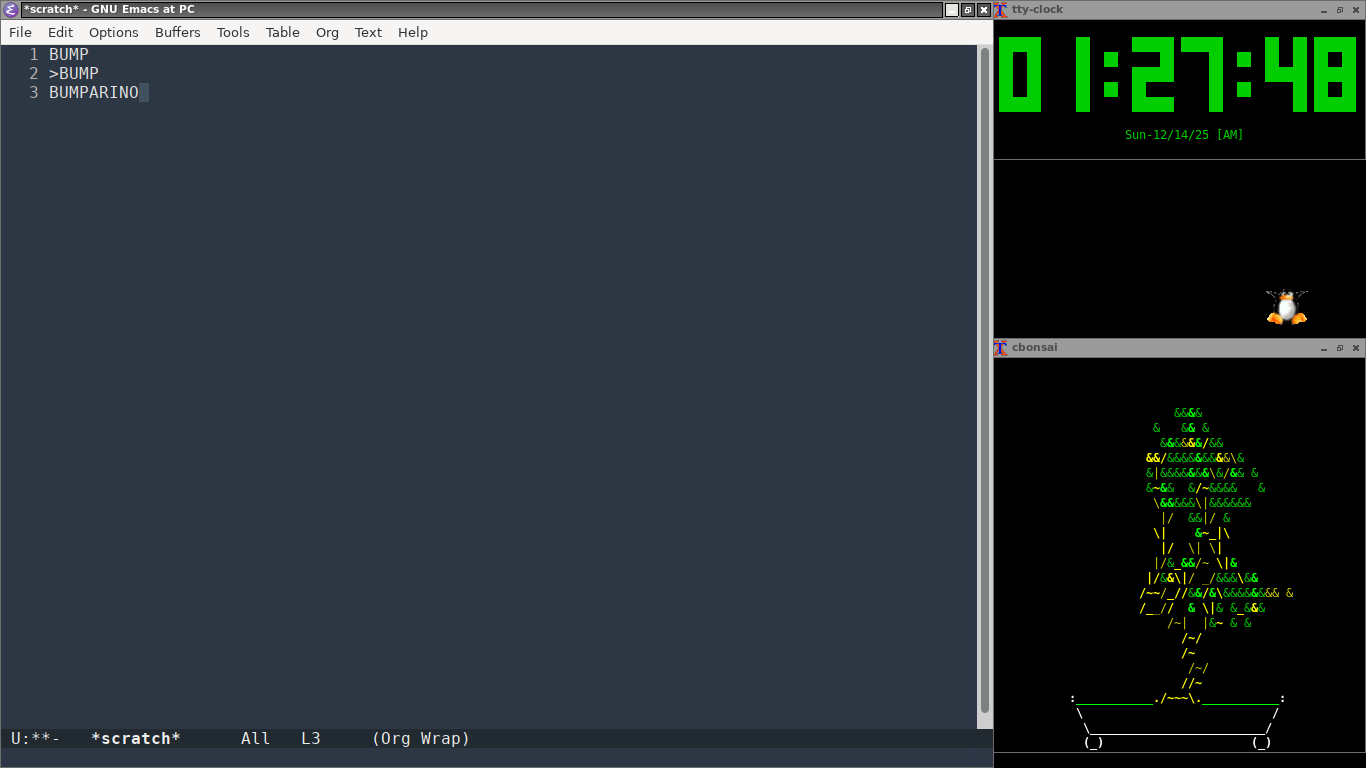Image resolution: width=1366 pixels, height=768 pixels.
Task: Click the date 'Sun-12/14/25 [AM]' in tty-clock
Action: point(1184,135)
